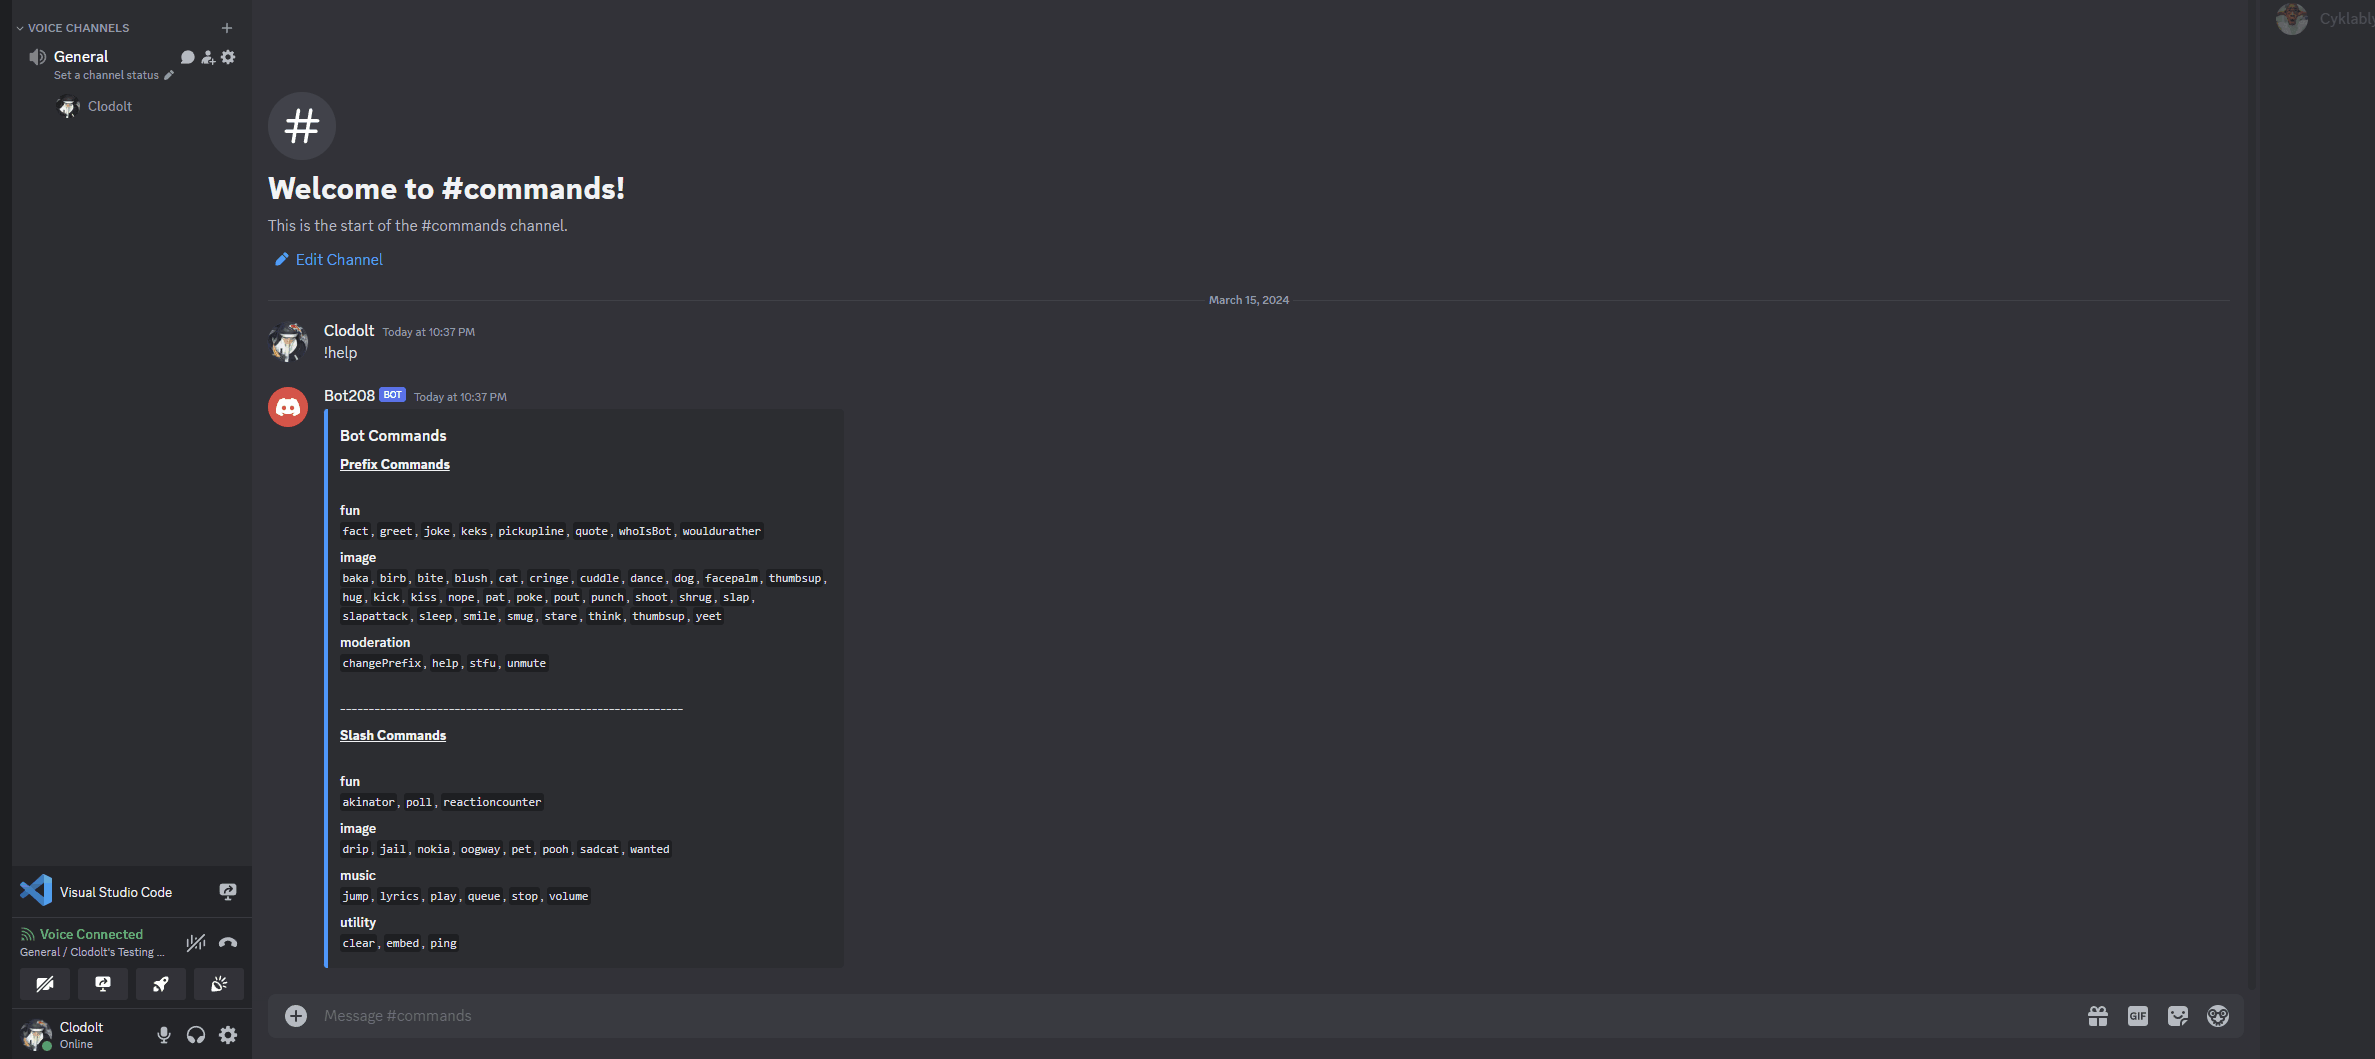
Task: Open the GIF picker
Action: click(x=2137, y=1016)
